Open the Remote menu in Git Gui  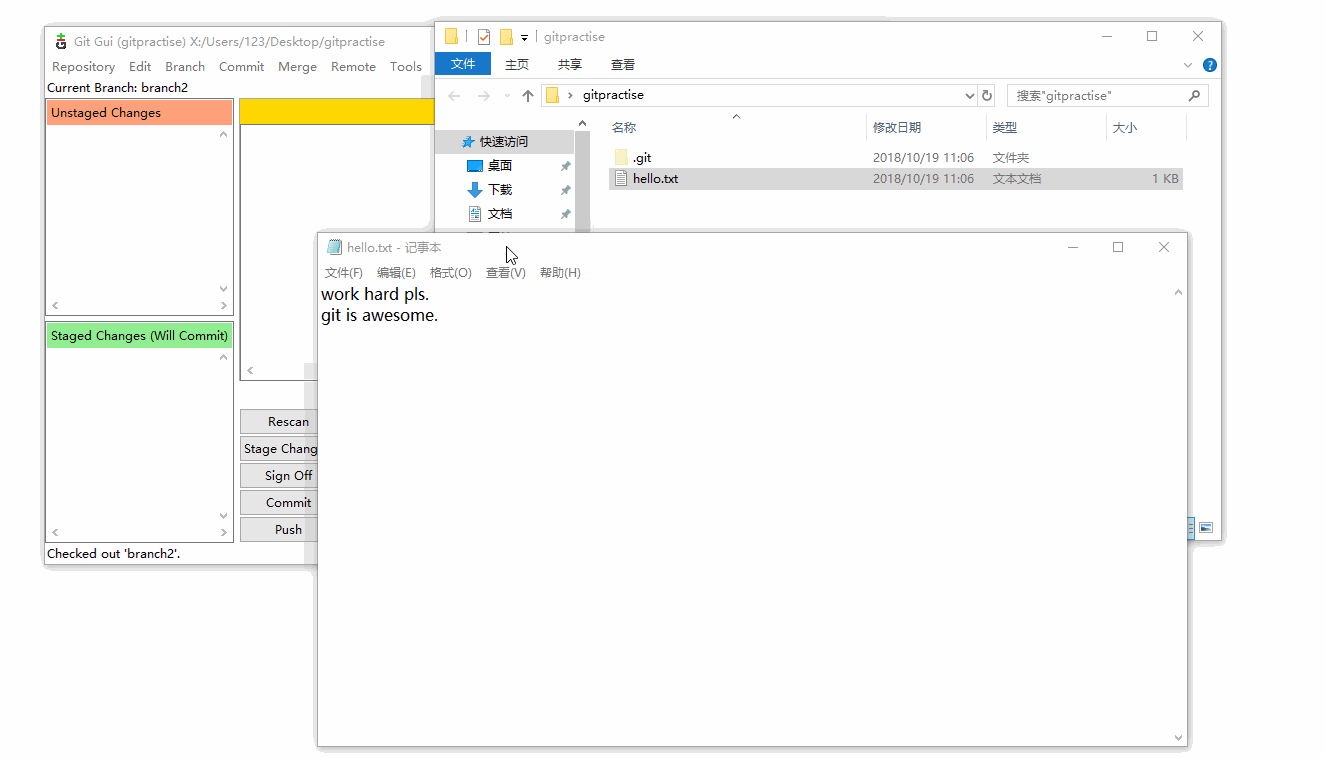pyautogui.click(x=353, y=67)
